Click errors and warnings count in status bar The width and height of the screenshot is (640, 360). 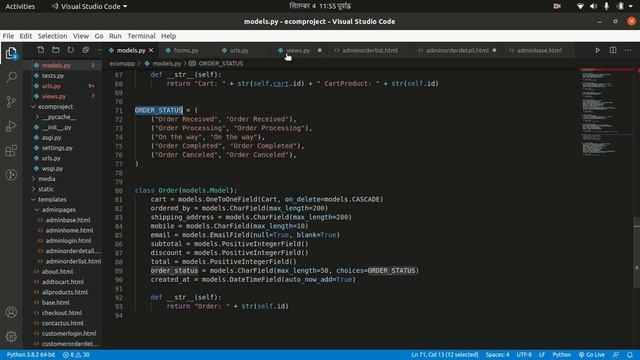[x=76, y=355]
